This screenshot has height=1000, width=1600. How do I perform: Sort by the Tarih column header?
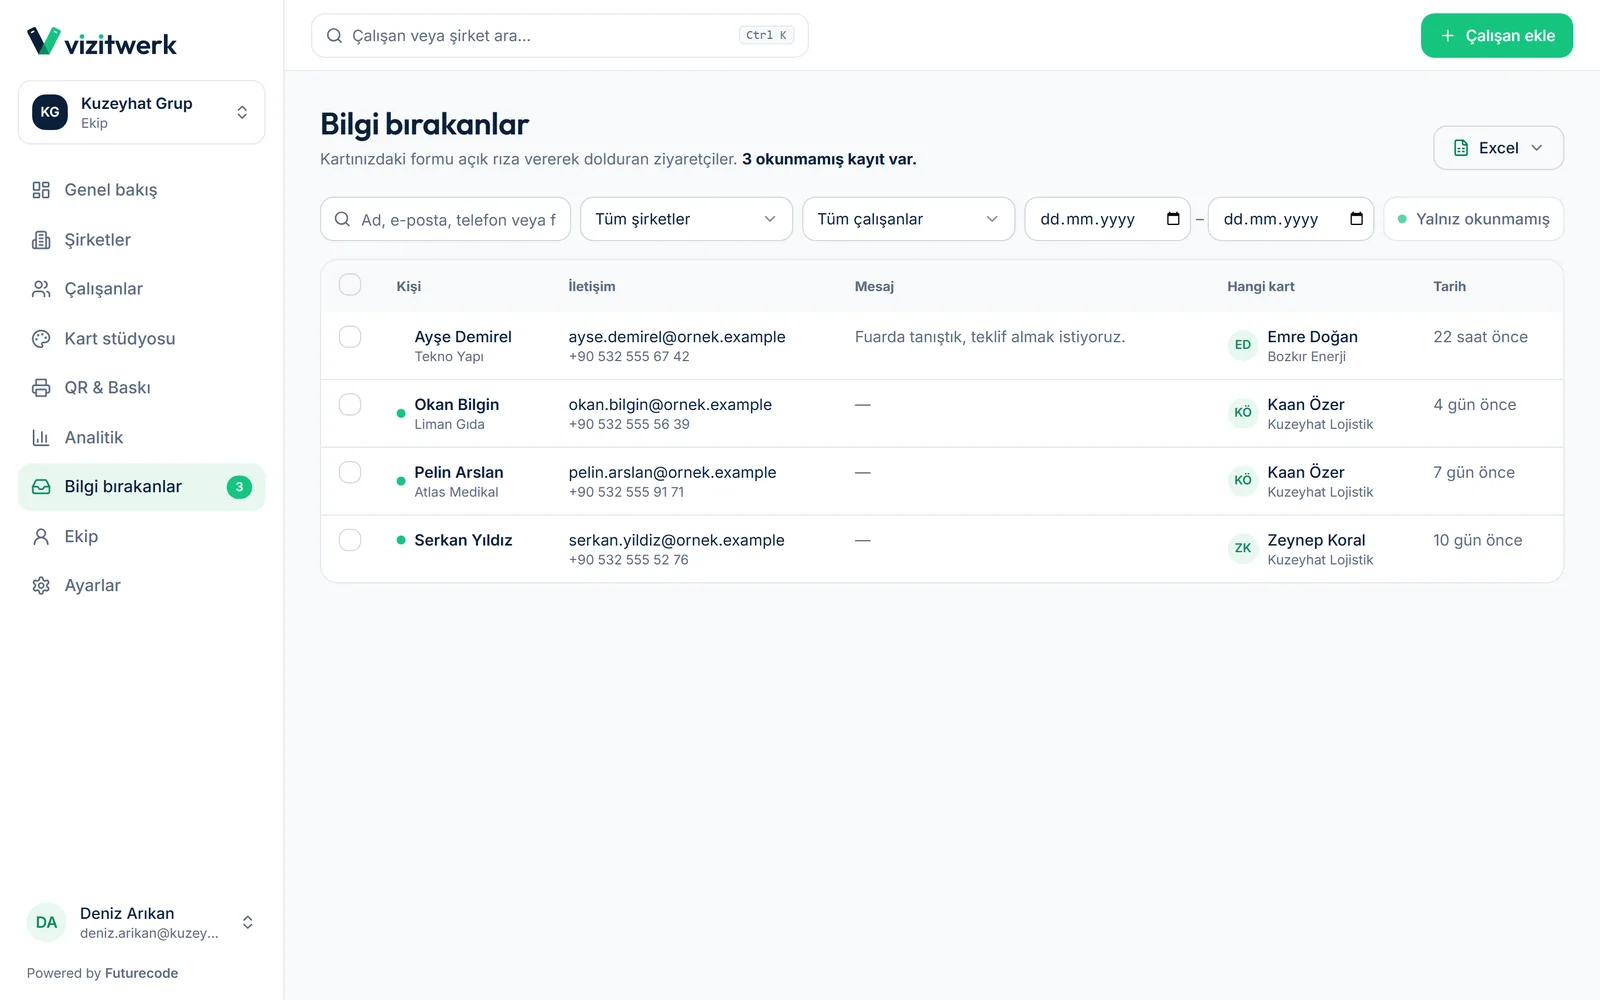1449,286
